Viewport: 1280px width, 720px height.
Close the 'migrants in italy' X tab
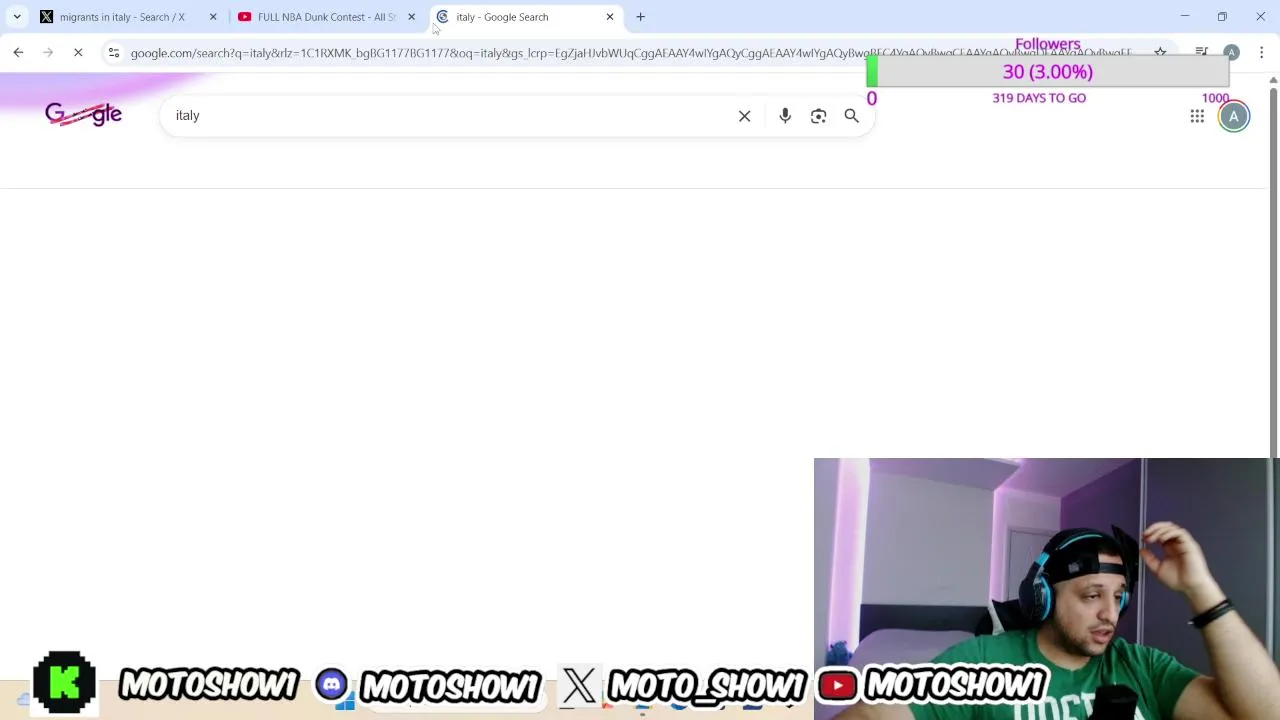[213, 17]
